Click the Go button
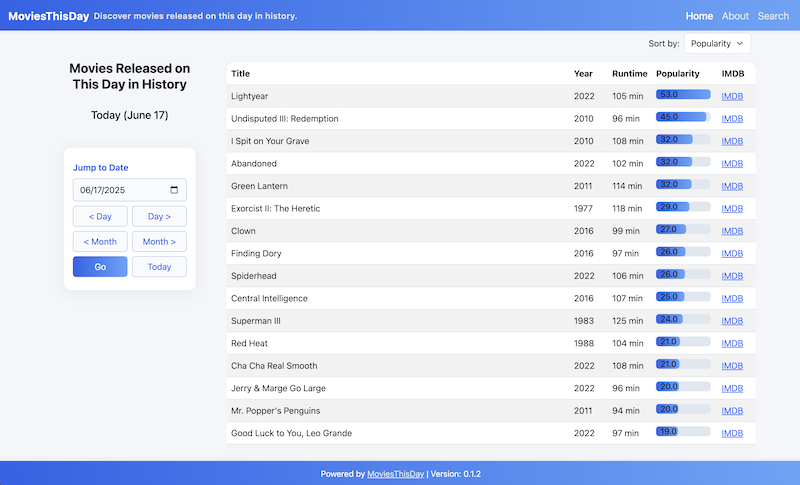 coord(100,267)
